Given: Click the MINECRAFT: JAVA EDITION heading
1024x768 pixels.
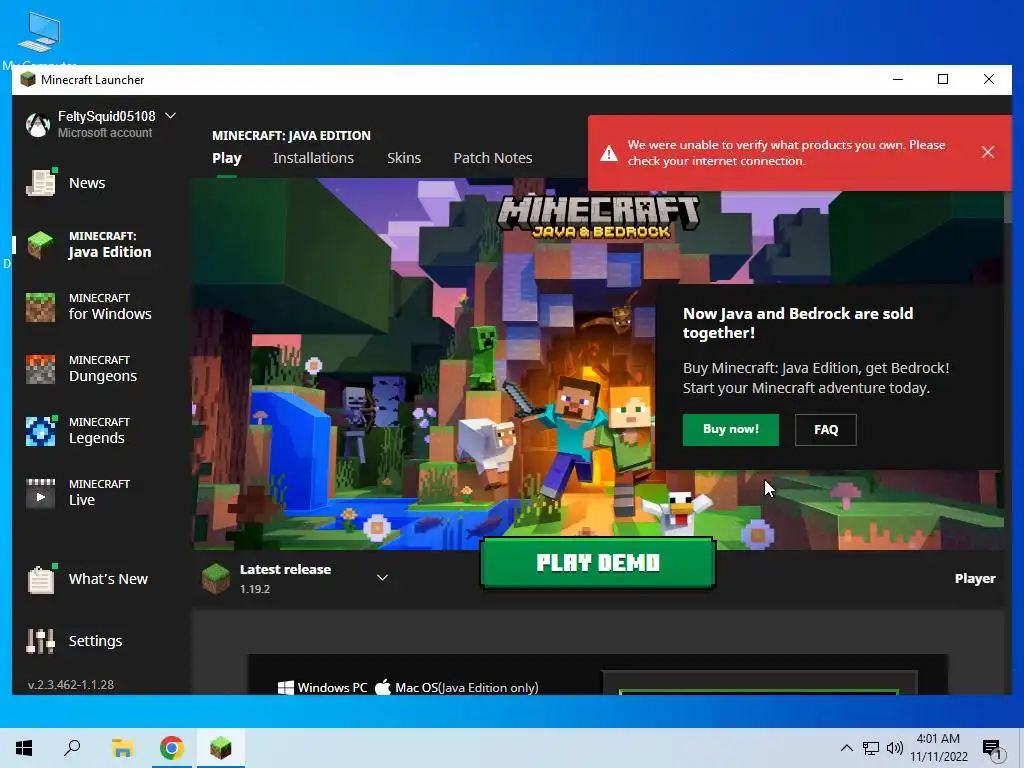Looking at the screenshot, I should [291, 135].
